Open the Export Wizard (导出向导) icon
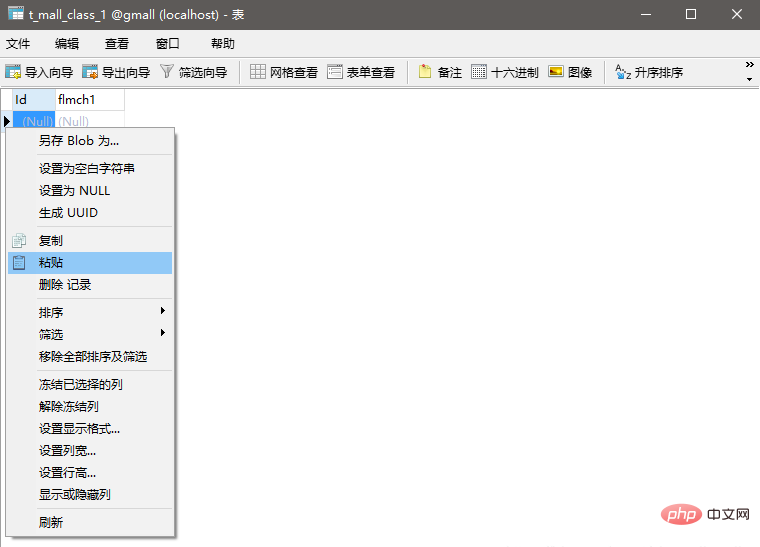 point(90,72)
